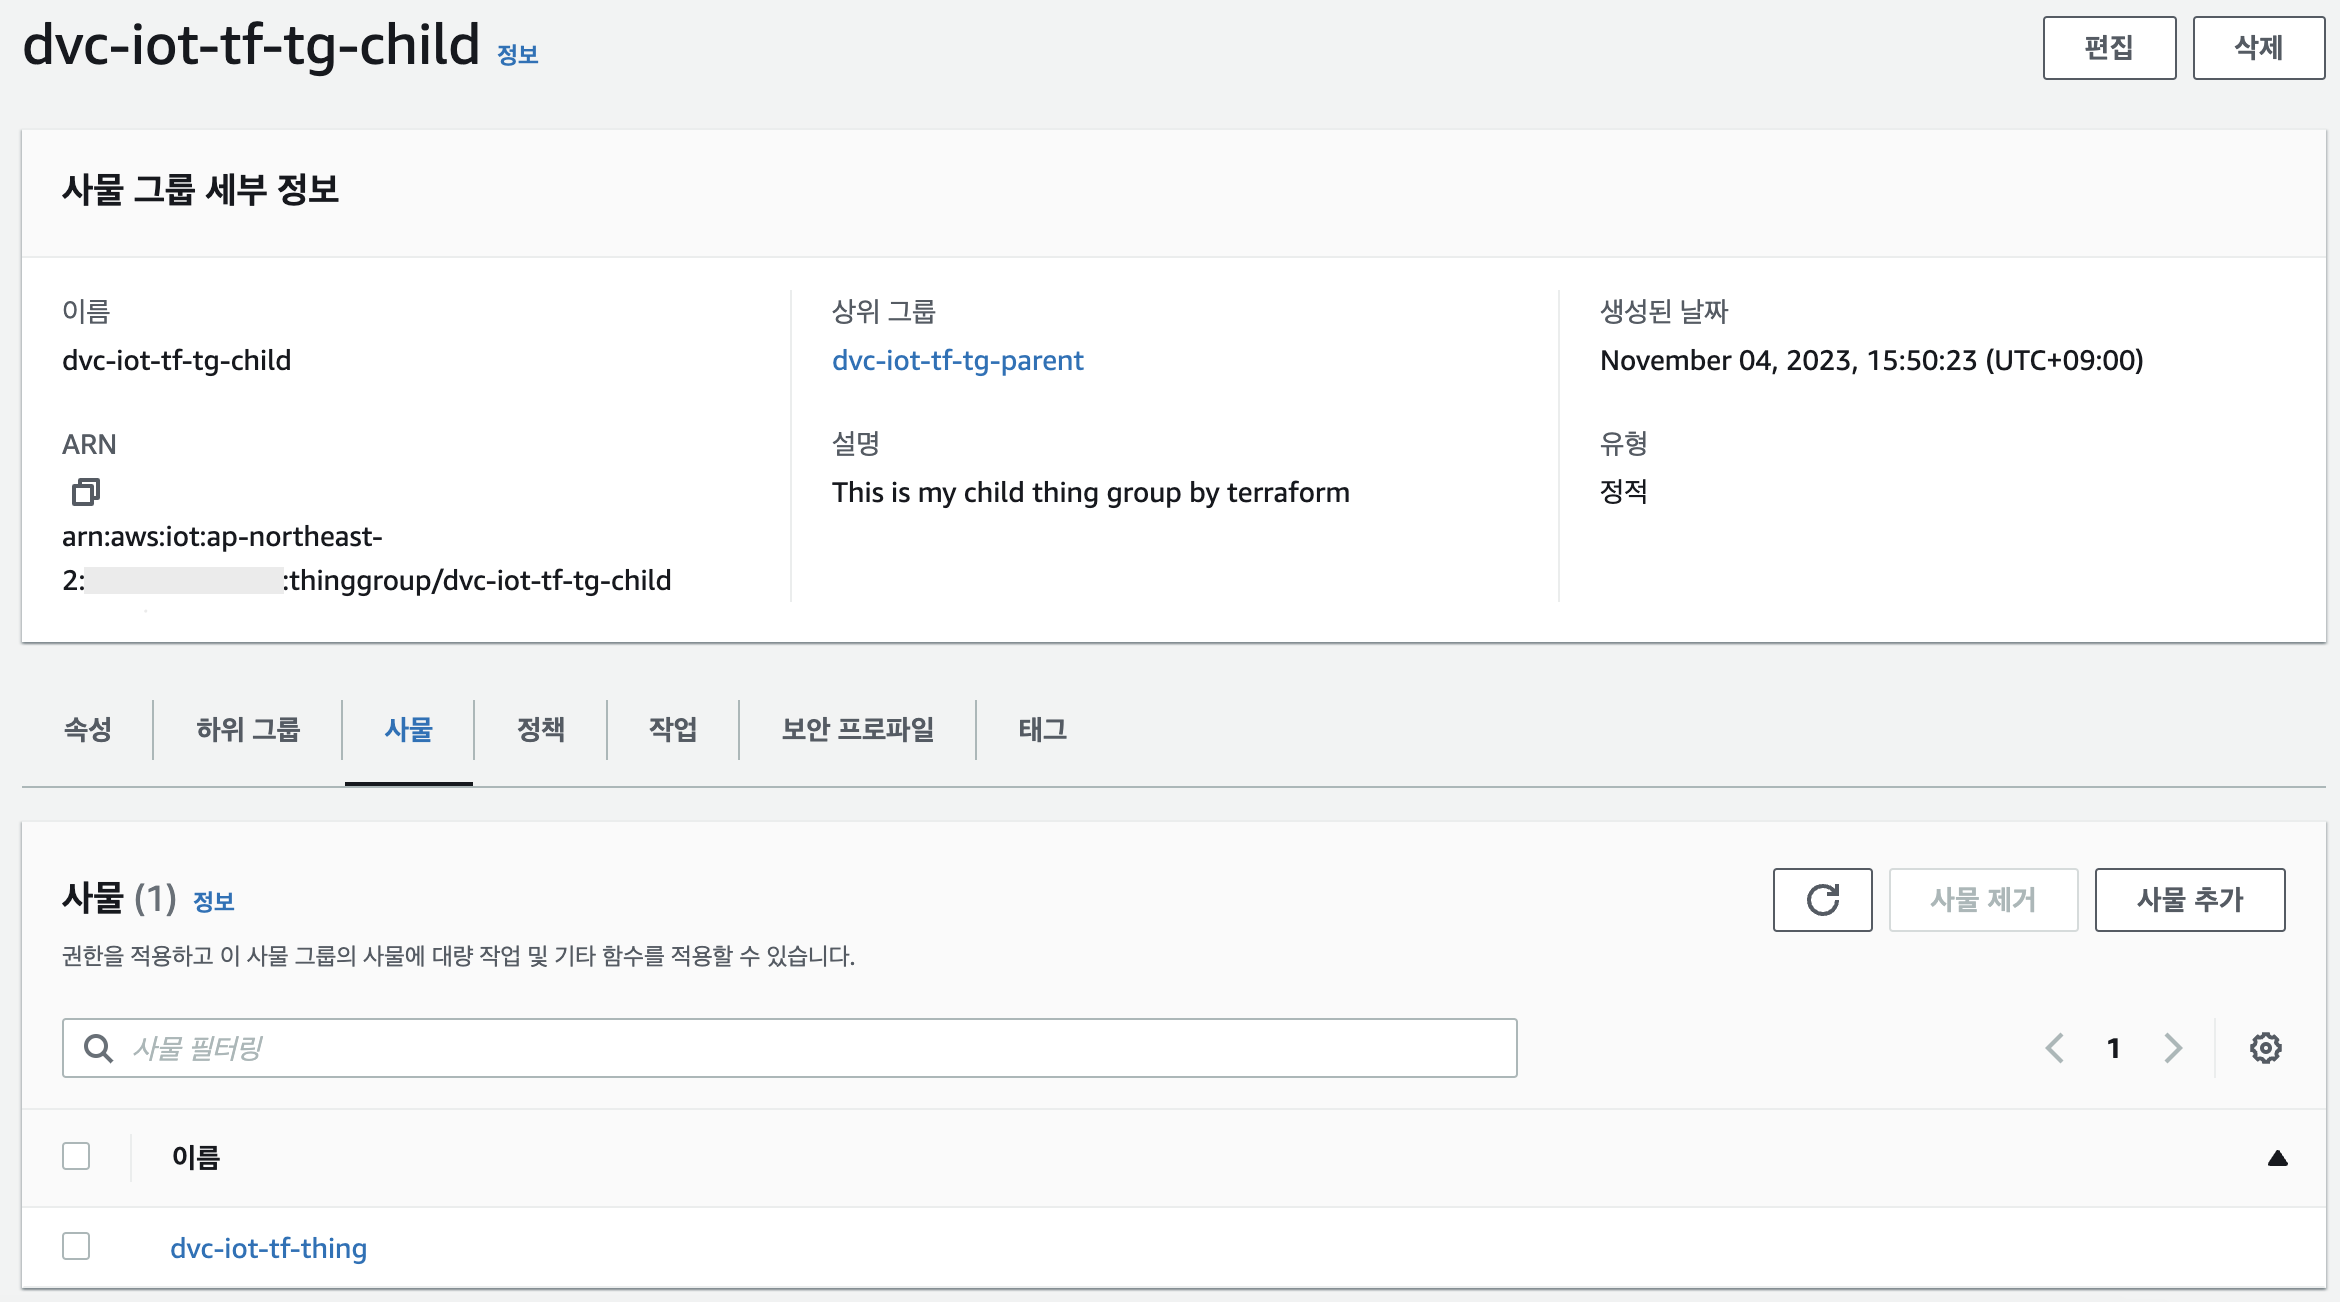The height and width of the screenshot is (1302, 2340).
Task: Check the dvc-iot-tf-thing row checkbox
Action: (76, 1246)
